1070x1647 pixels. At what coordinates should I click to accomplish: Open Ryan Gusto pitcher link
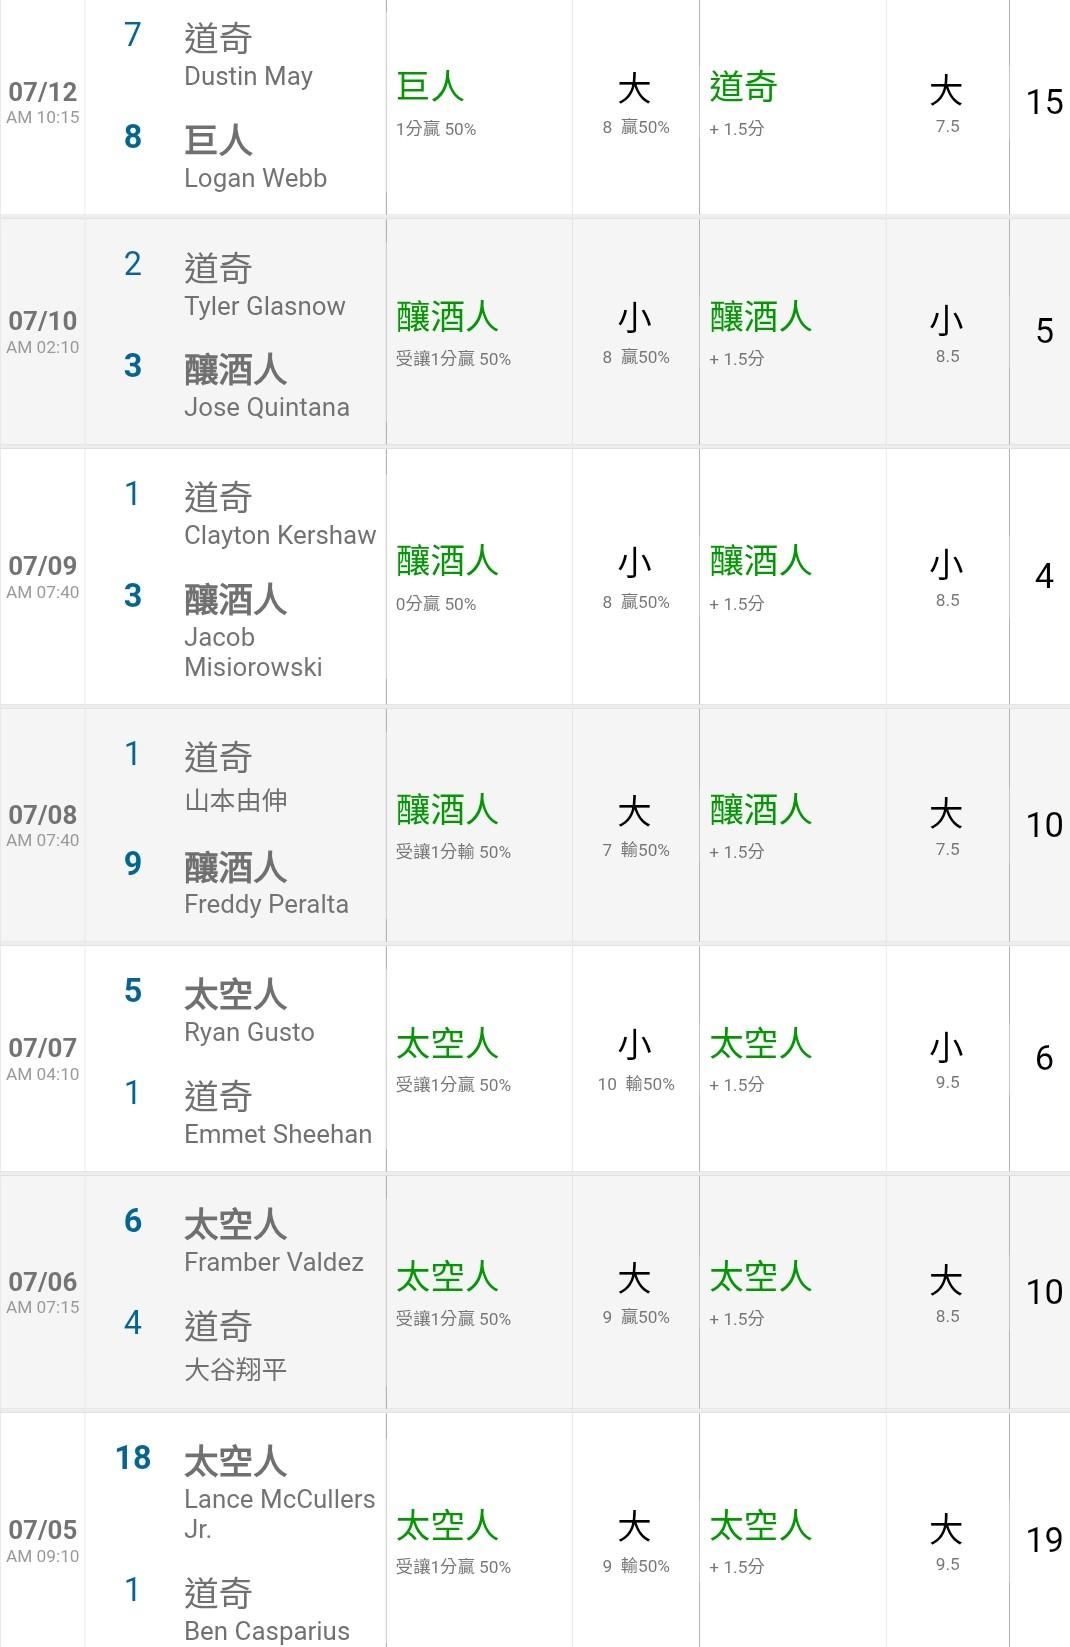tap(249, 1032)
